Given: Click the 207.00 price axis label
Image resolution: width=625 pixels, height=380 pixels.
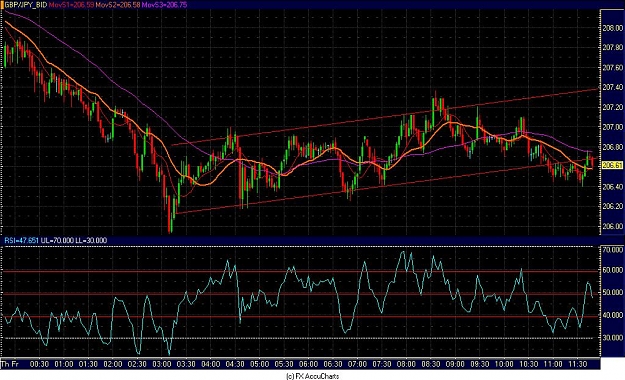Looking at the screenshot, I should pos(612,127).
